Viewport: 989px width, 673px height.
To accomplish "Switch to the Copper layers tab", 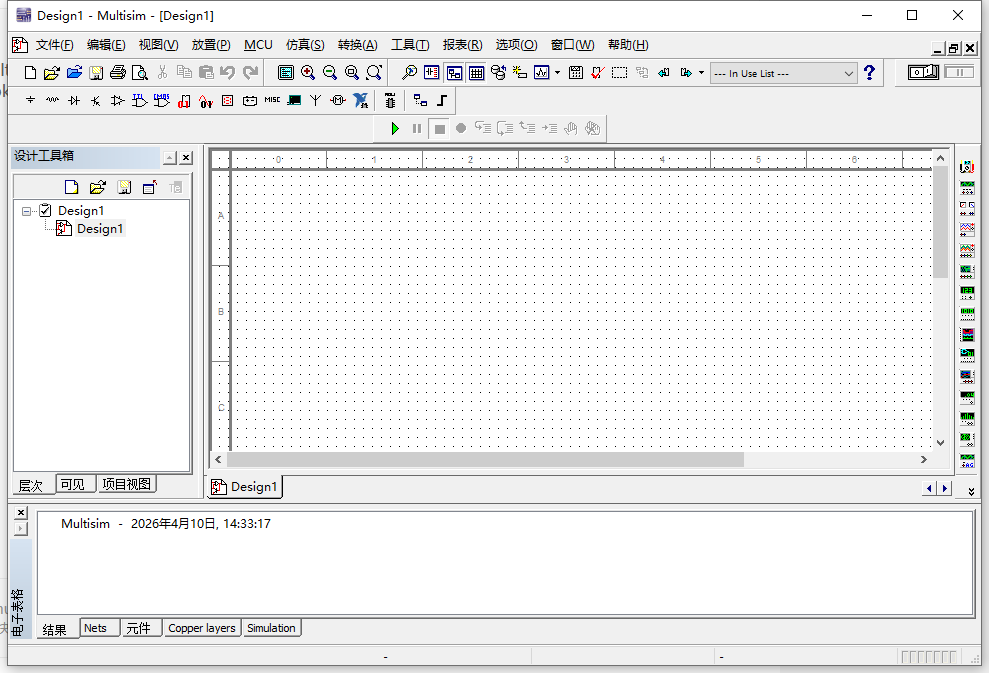I will coord(202,628).
